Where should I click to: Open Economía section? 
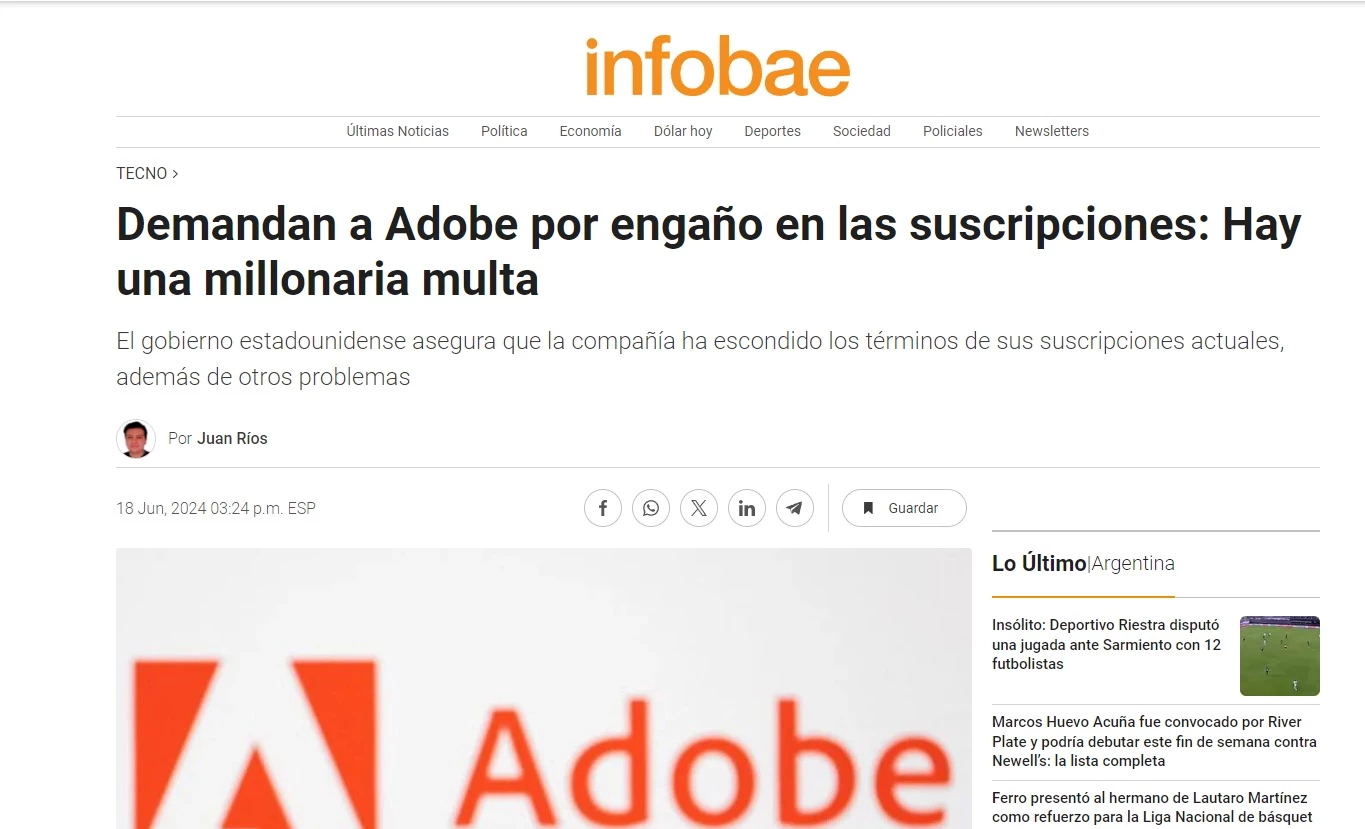(x=590, y=131)
